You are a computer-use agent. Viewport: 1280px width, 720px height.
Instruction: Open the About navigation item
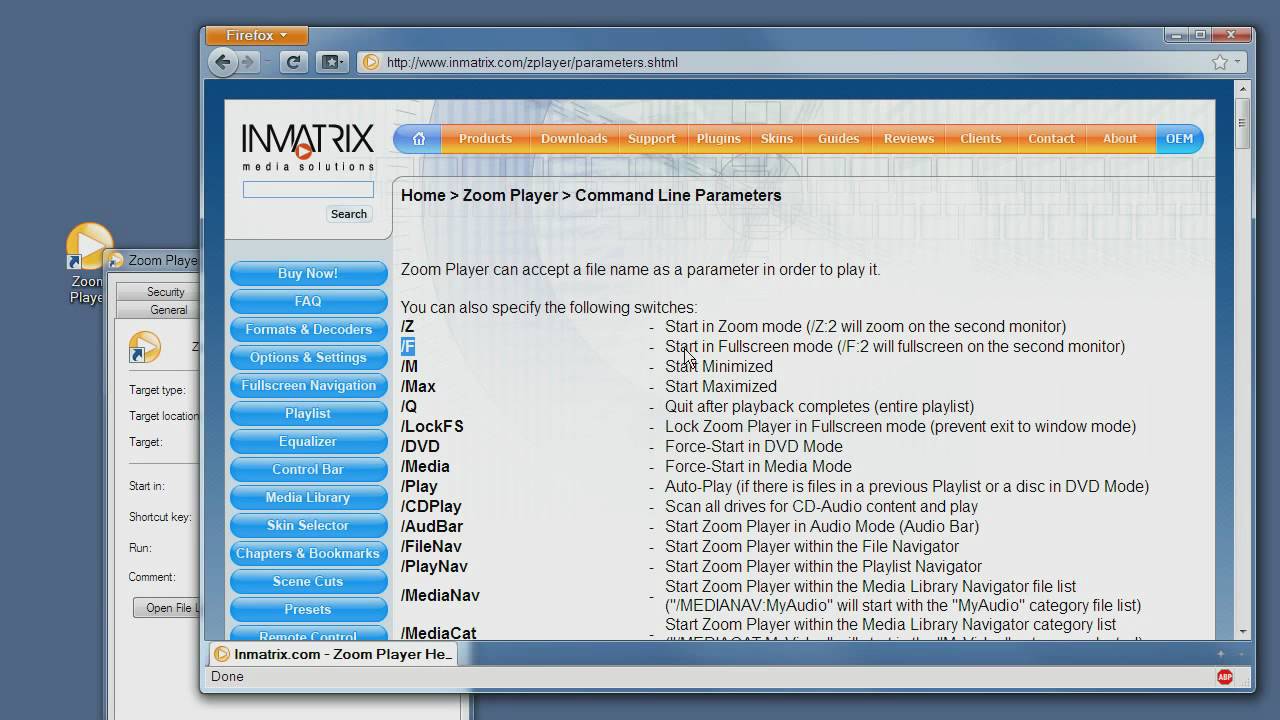[1120, 139]
